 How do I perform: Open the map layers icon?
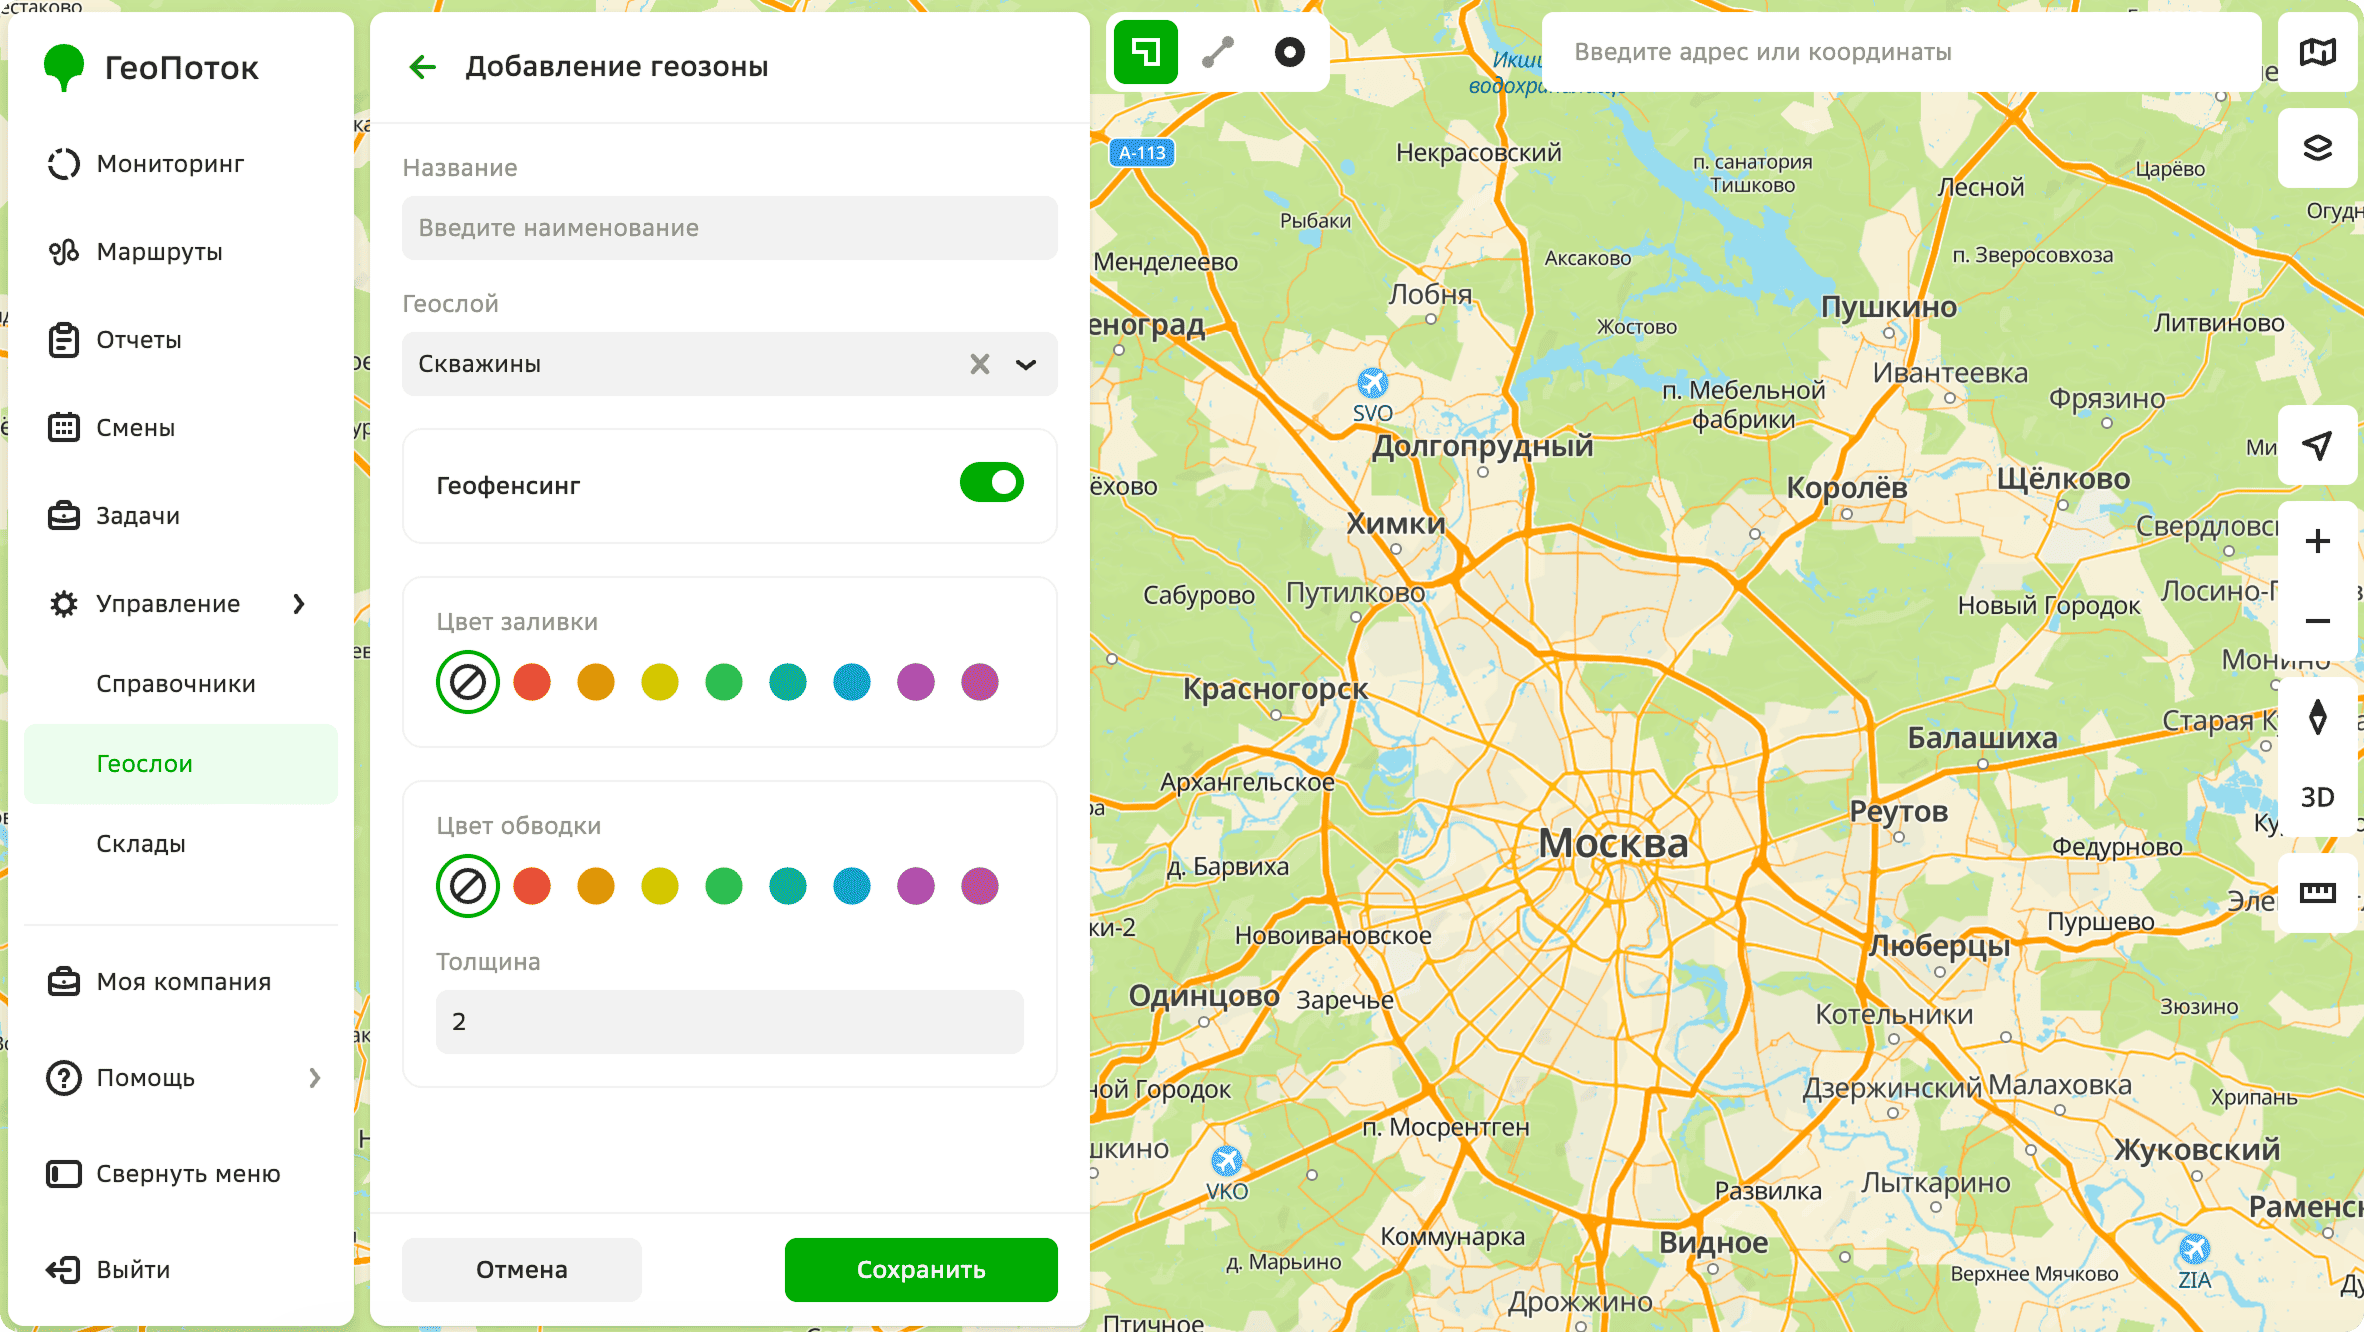(2317, 148)
